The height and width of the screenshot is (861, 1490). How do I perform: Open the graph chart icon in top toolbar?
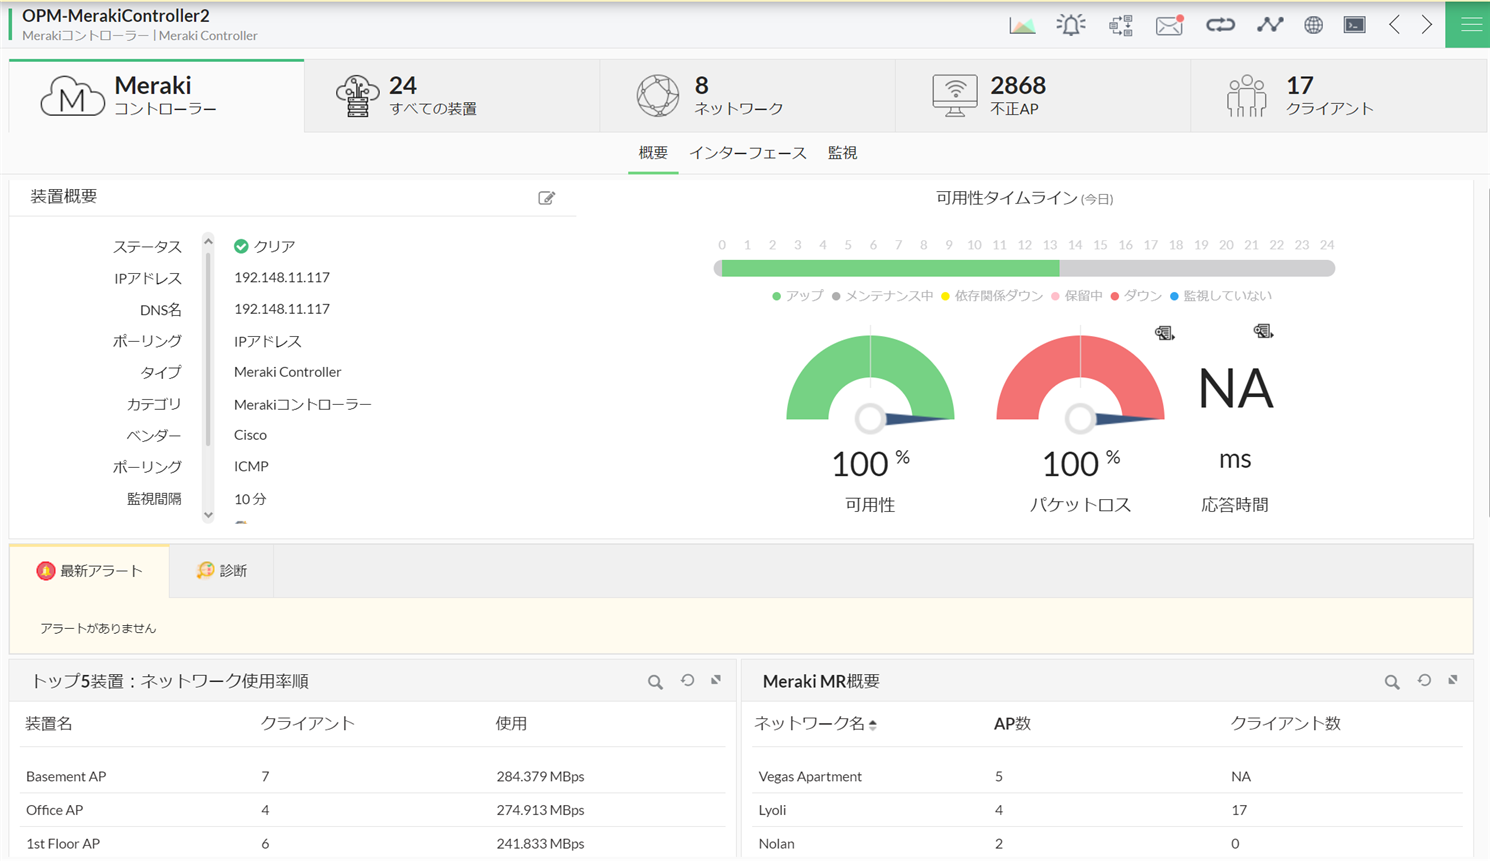[x=1022, y=25]
